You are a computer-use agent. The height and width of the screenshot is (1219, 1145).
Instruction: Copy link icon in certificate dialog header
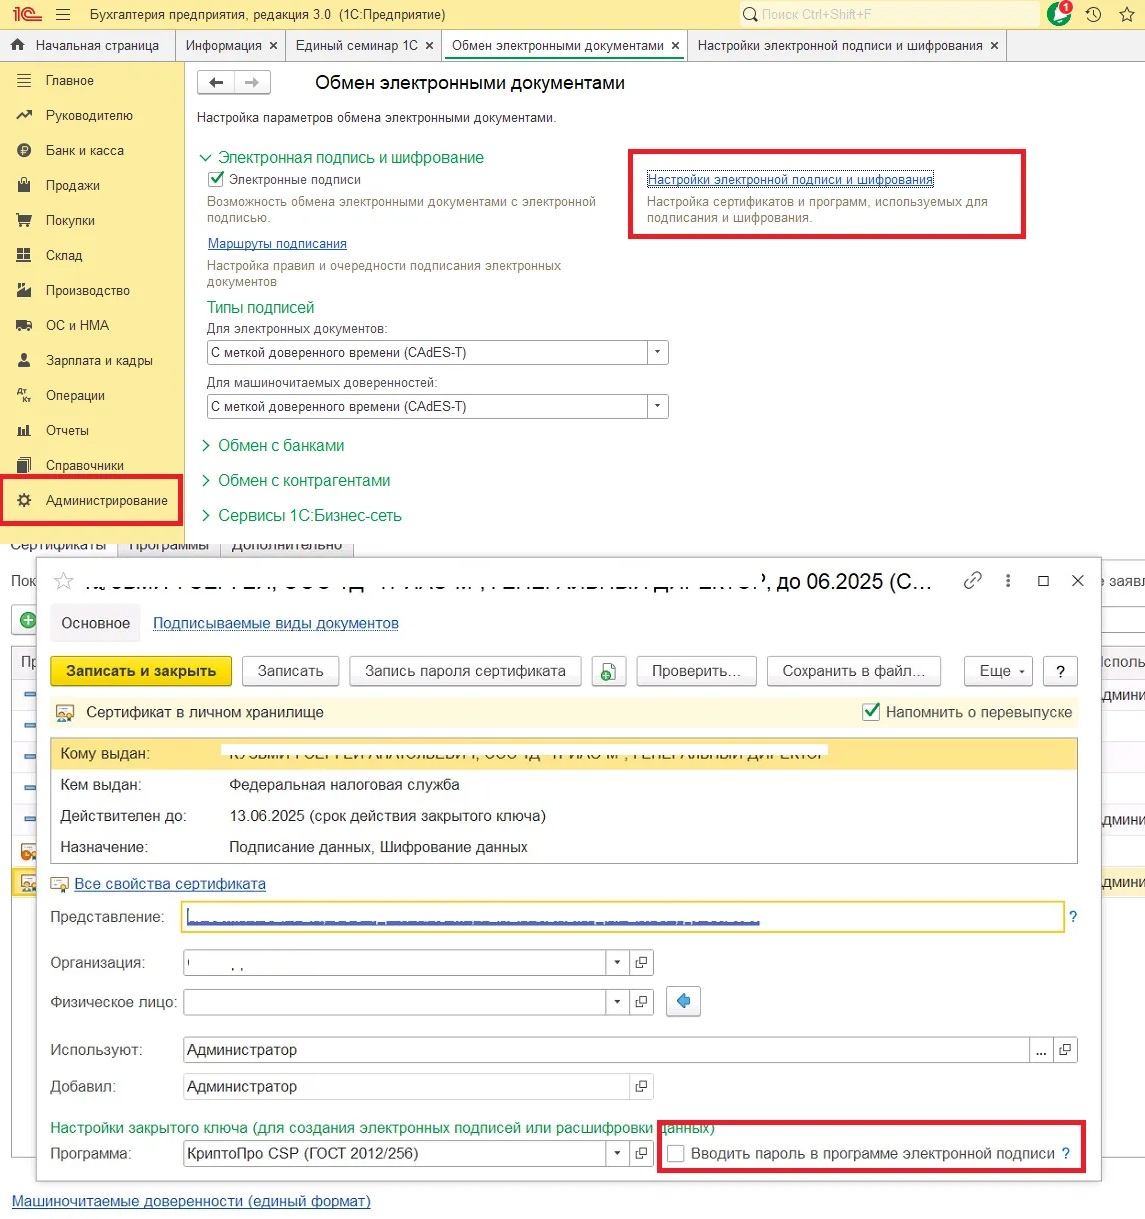coord(972,580)
